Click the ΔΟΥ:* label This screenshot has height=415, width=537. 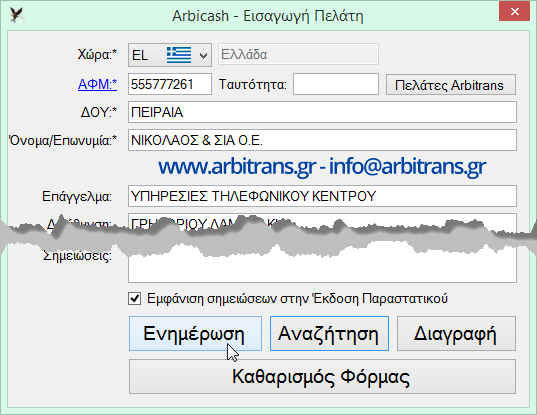99,112
